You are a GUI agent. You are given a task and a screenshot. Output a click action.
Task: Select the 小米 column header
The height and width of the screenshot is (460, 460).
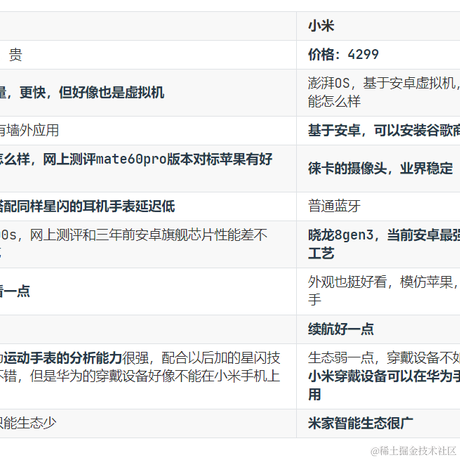pos(378,26)
